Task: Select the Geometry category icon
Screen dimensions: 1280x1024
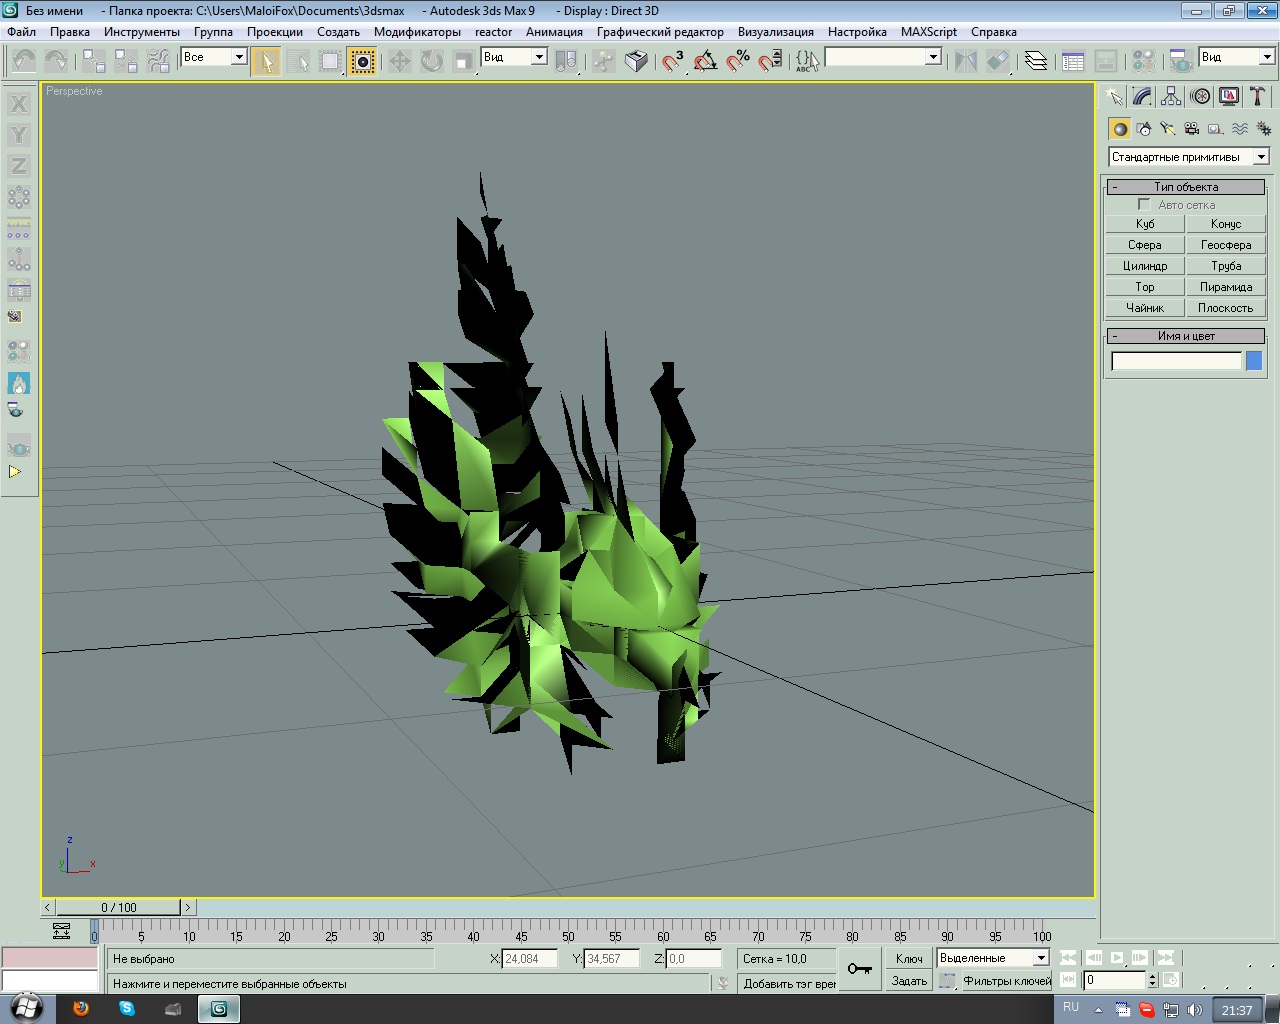Action: [1120, 129]
